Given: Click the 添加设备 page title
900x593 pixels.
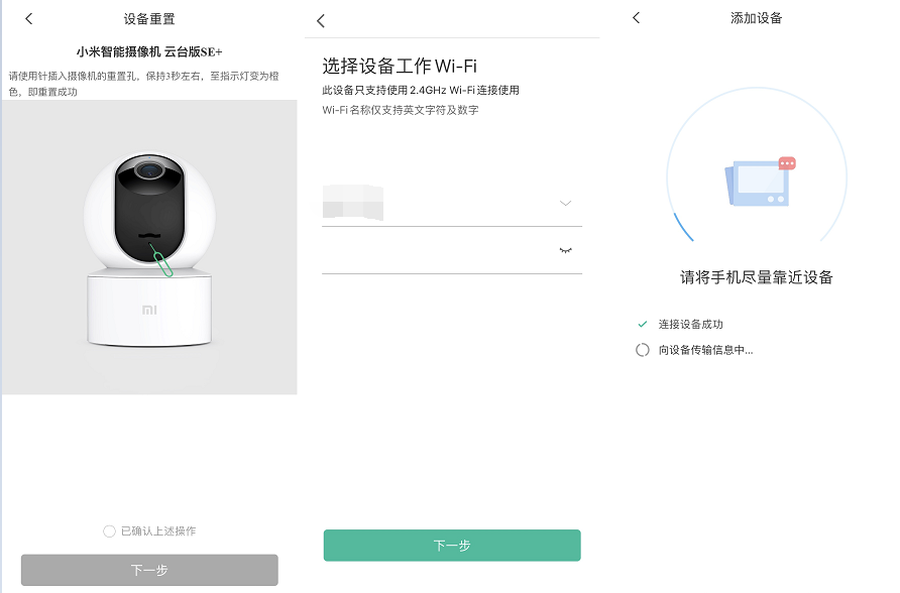Looking at the screenshot, I should (756, 18).
